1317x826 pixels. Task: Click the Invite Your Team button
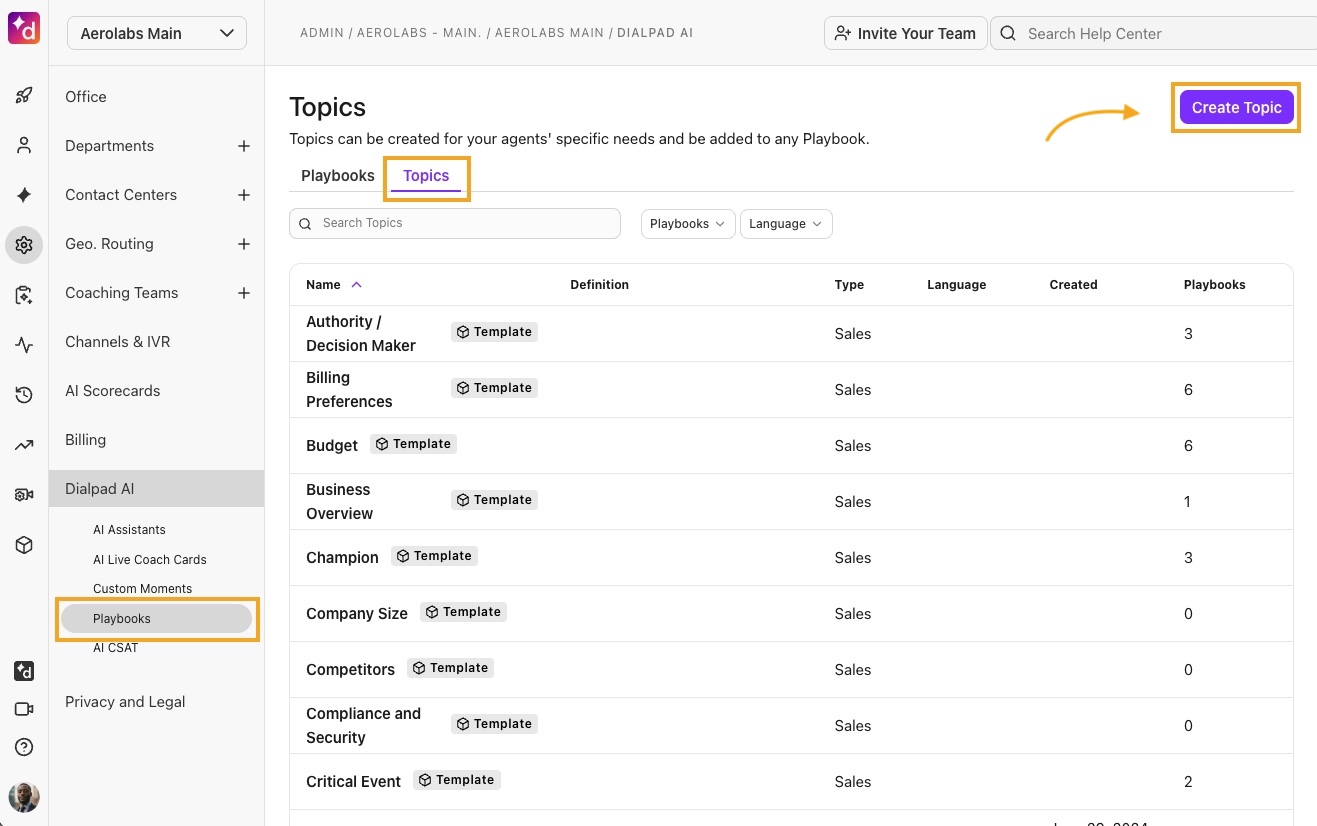coord(906,33)
